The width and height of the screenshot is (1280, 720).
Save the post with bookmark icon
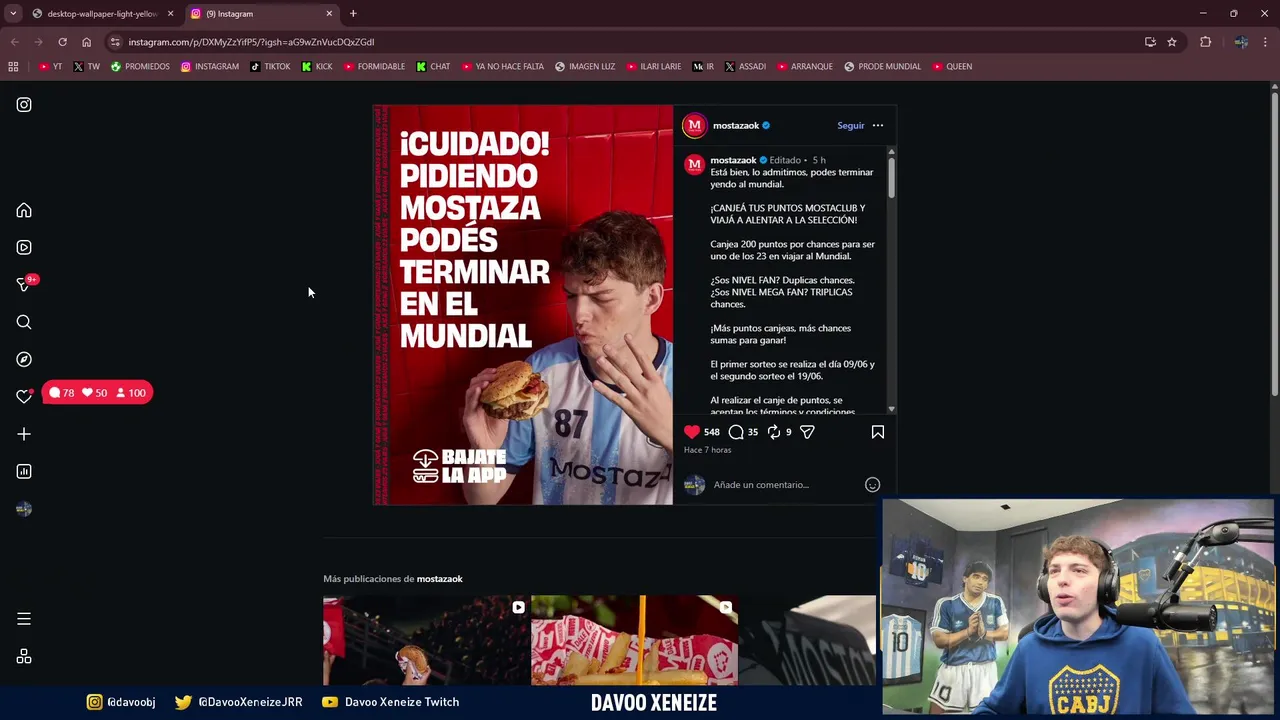click(x=878, y=432)
